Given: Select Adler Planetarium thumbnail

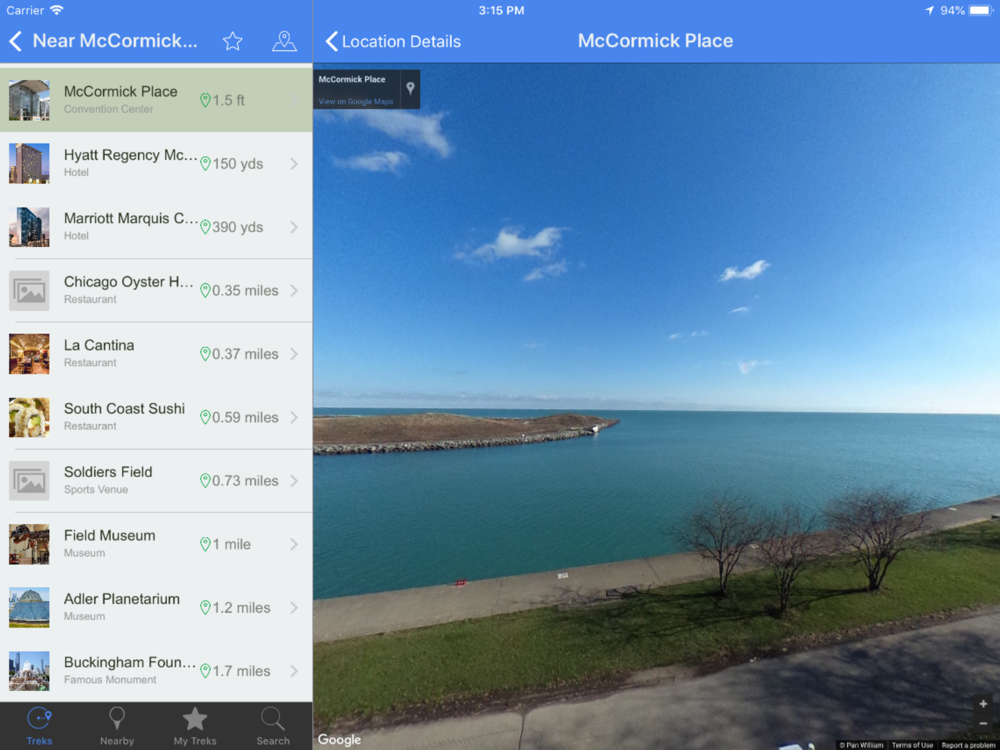Looking at the screenshot, I should tap(29, 608).
